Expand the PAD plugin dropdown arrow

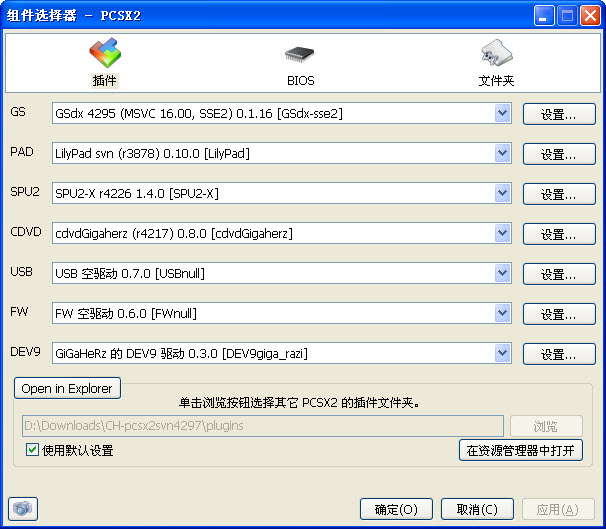[x=502, y=153]
